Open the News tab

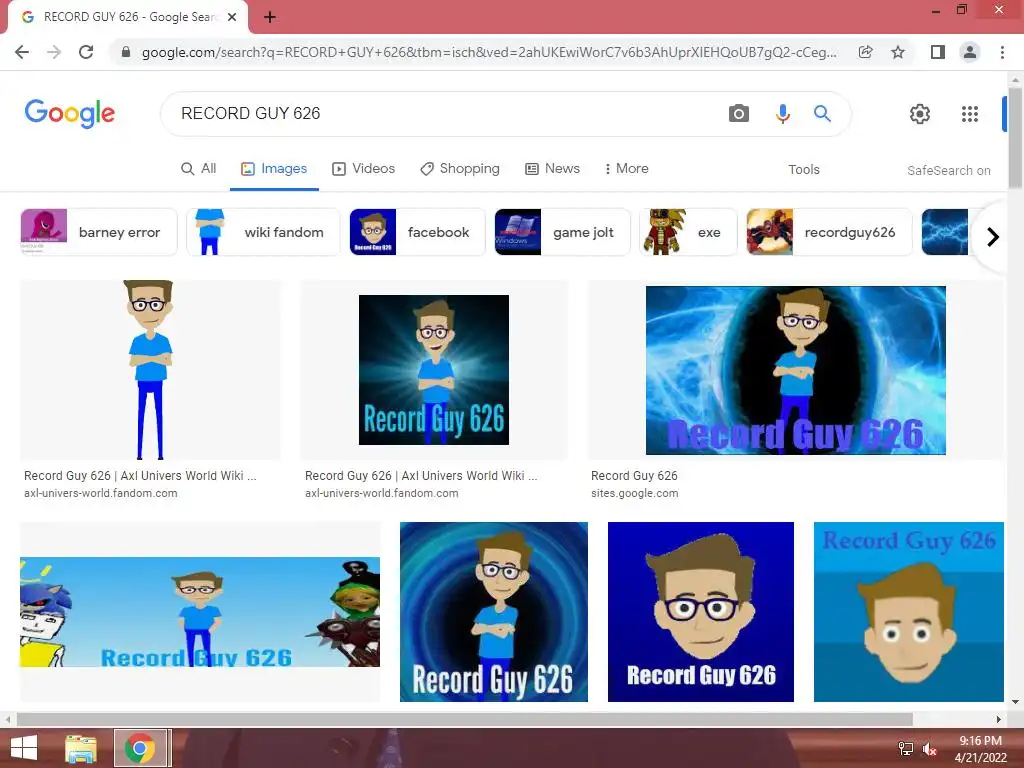point(552,168)
